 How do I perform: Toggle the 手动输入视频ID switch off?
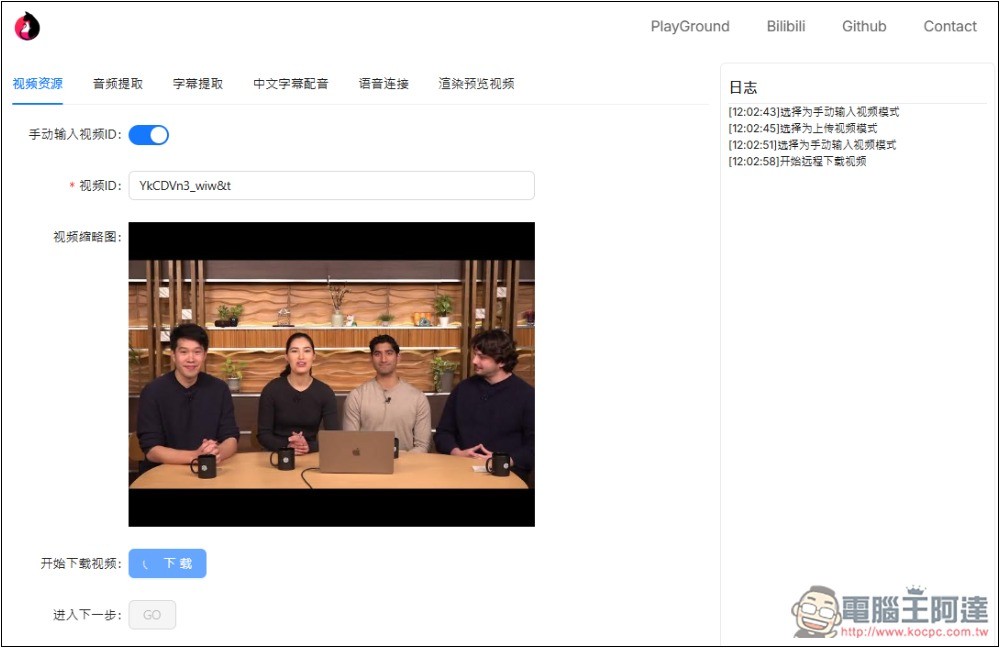(149, 135)
